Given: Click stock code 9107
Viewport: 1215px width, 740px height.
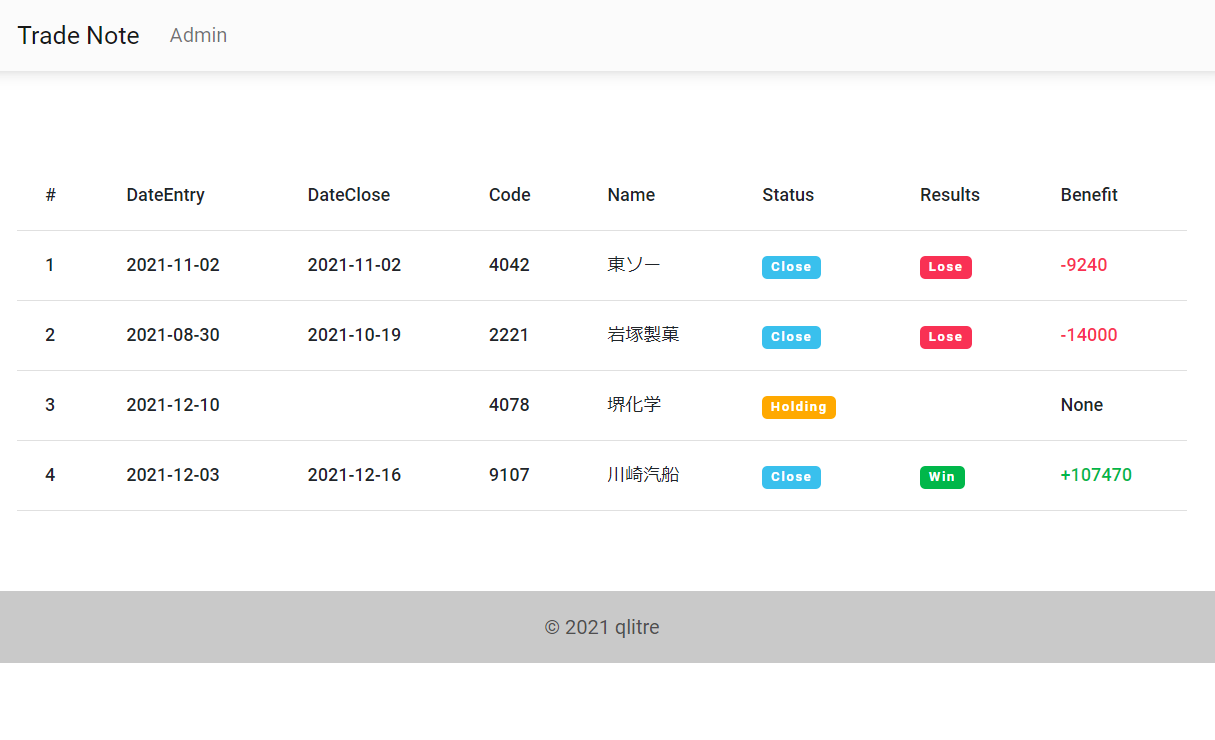Looking at the screenshot, I should click(x=509, y=475).
